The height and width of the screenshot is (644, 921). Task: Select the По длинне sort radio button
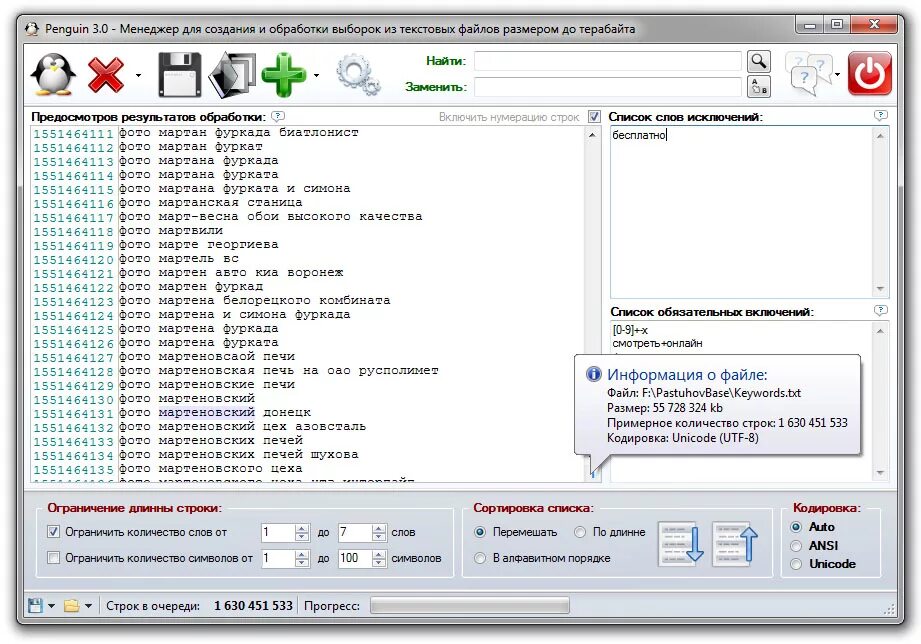tap(580, 532)
